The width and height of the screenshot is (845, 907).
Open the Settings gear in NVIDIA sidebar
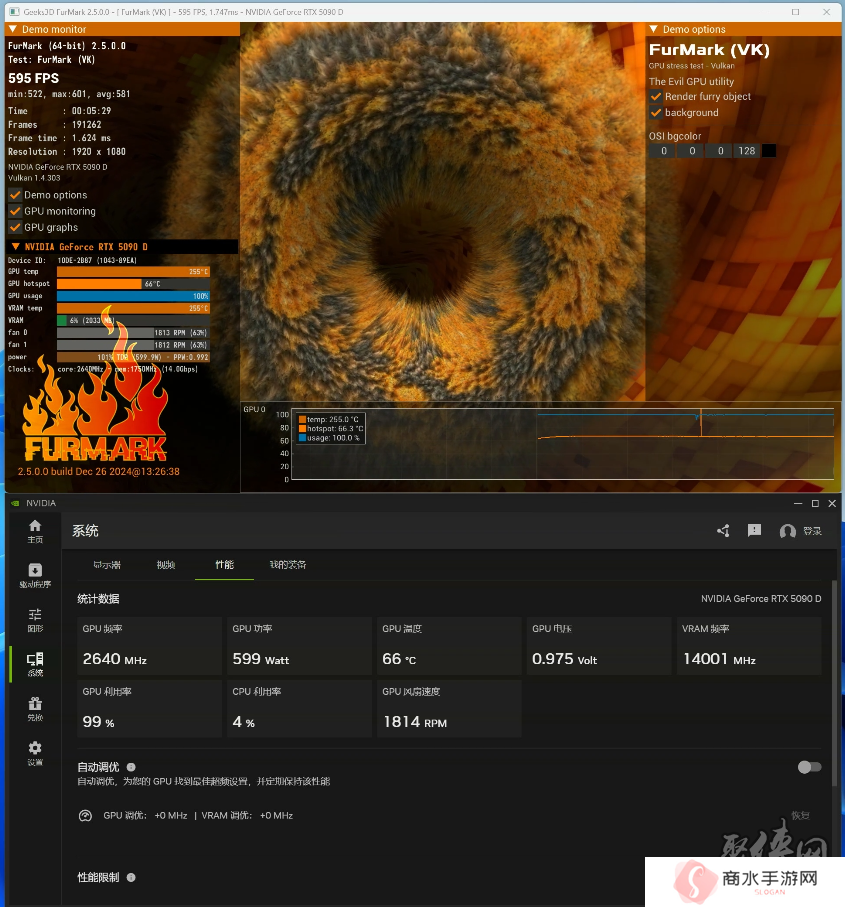[35, 753]
